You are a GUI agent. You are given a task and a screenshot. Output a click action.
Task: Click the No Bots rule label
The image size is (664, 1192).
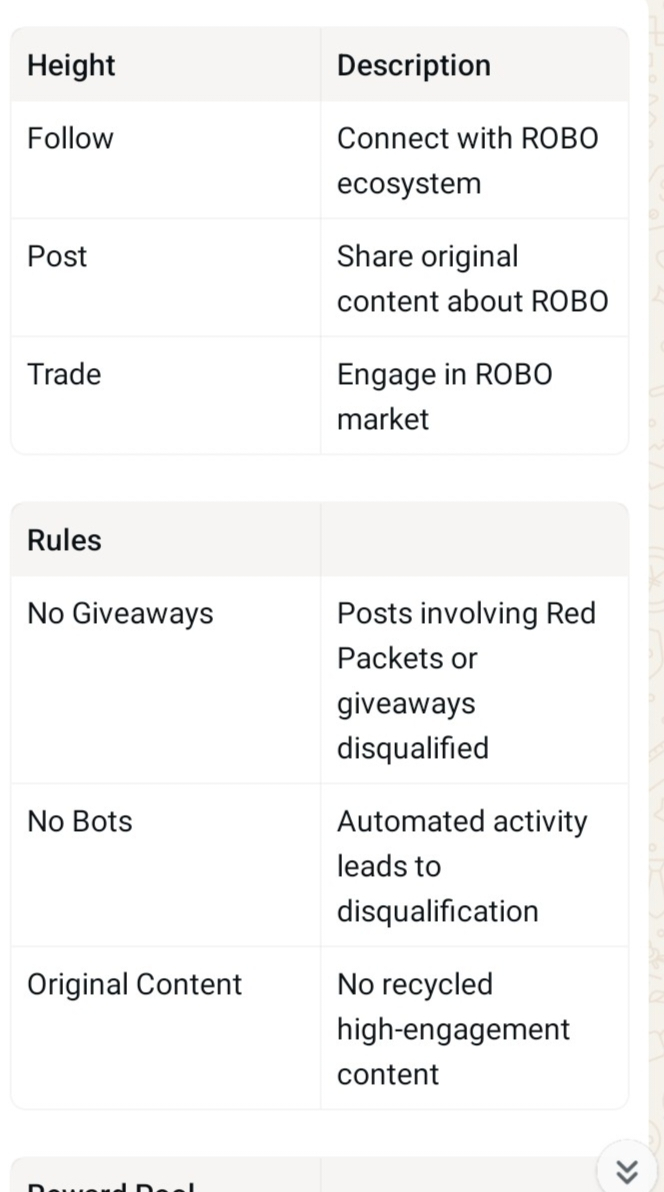80,821
